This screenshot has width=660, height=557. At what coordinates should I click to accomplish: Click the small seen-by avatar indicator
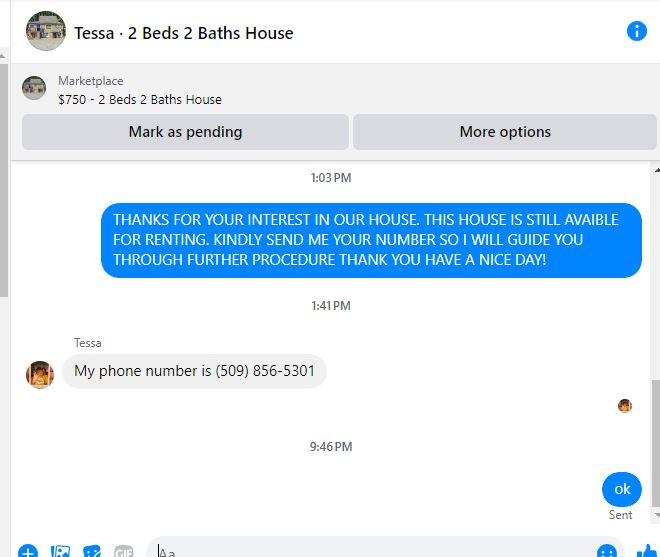pos(625,406)
